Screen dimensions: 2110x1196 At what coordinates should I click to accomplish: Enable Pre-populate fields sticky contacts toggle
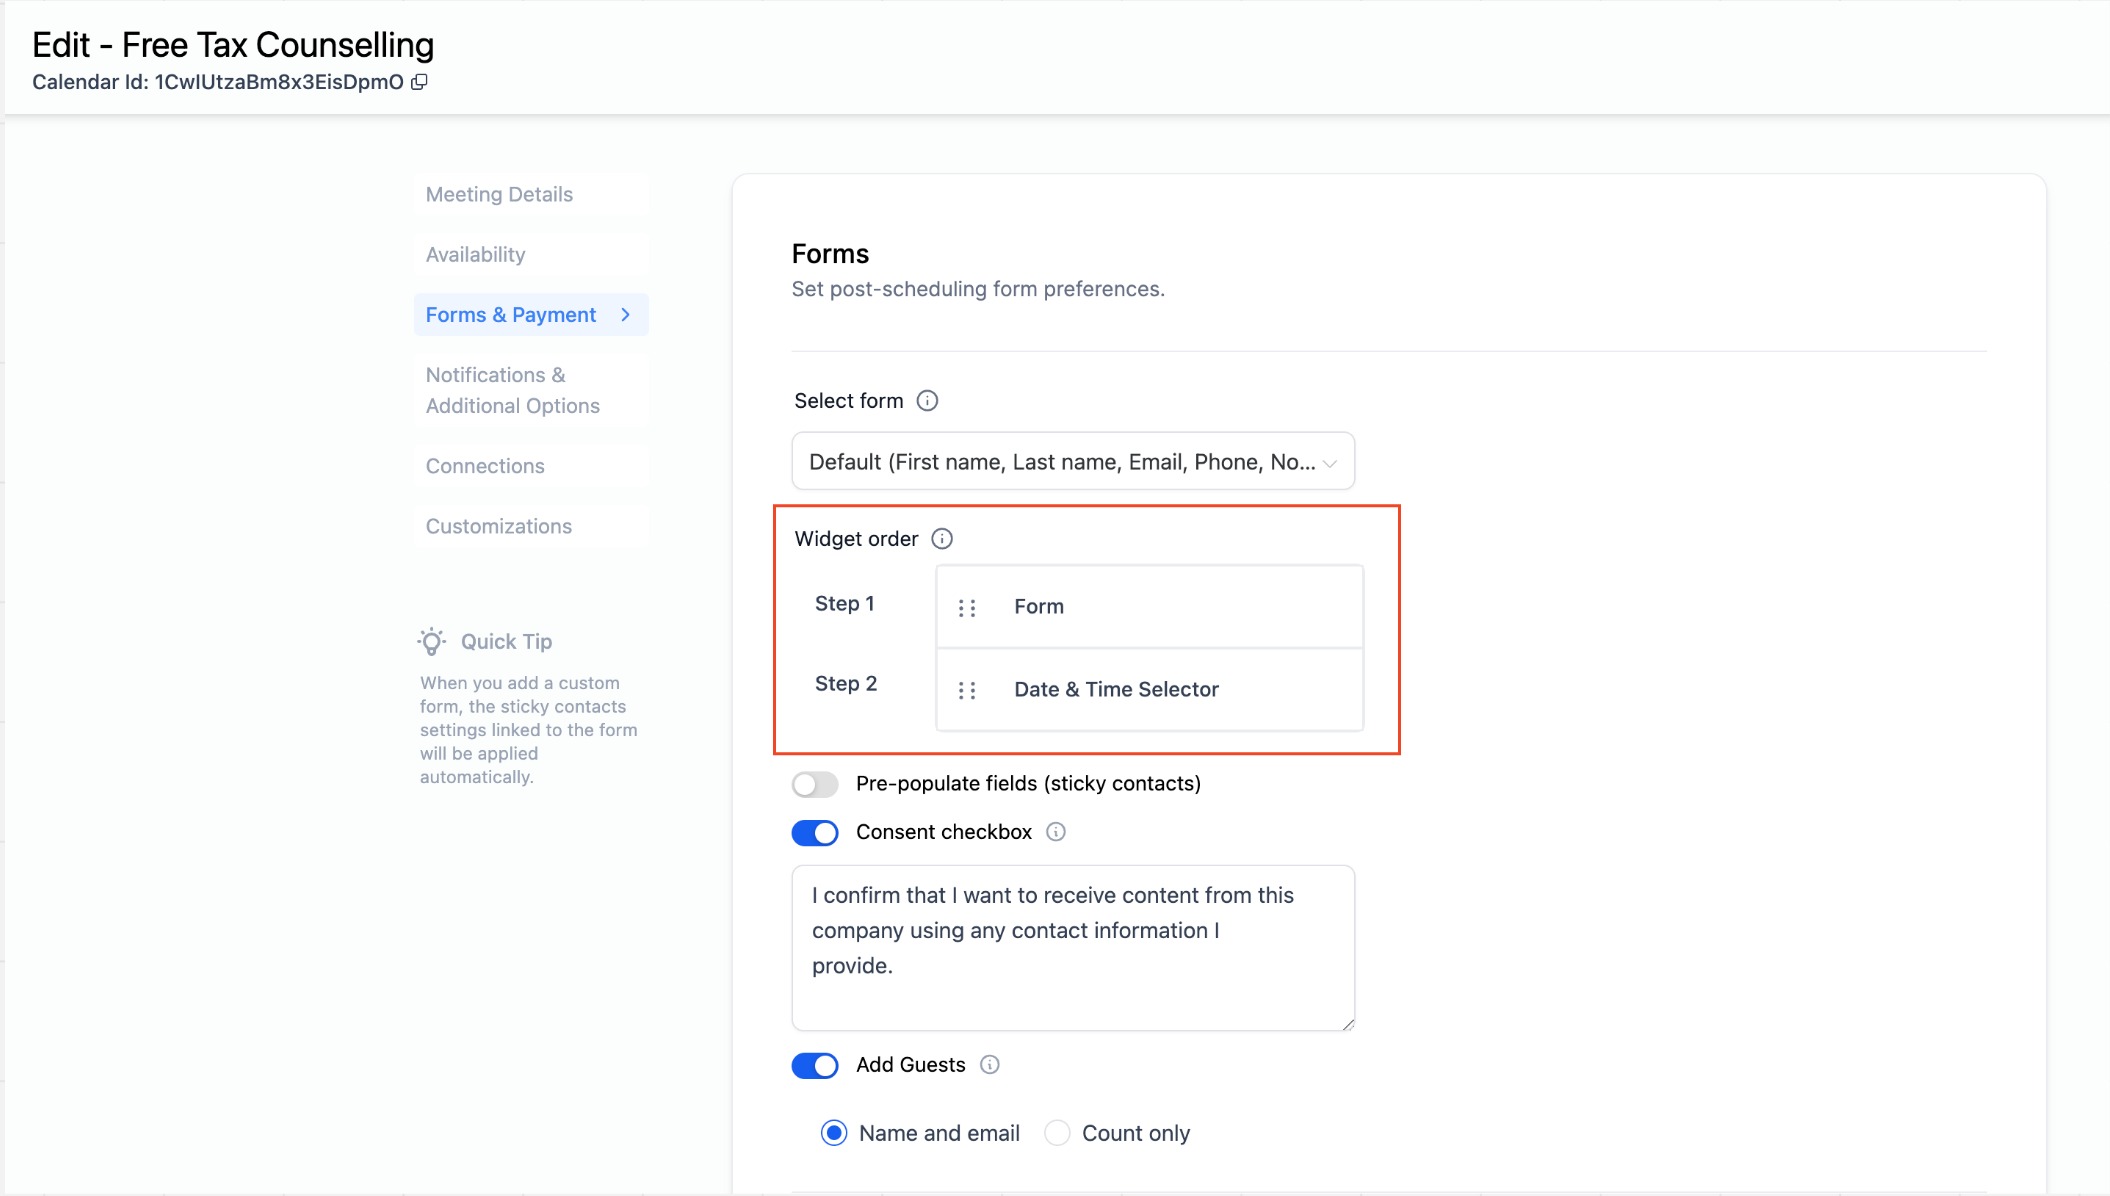[x=815, y=784]
